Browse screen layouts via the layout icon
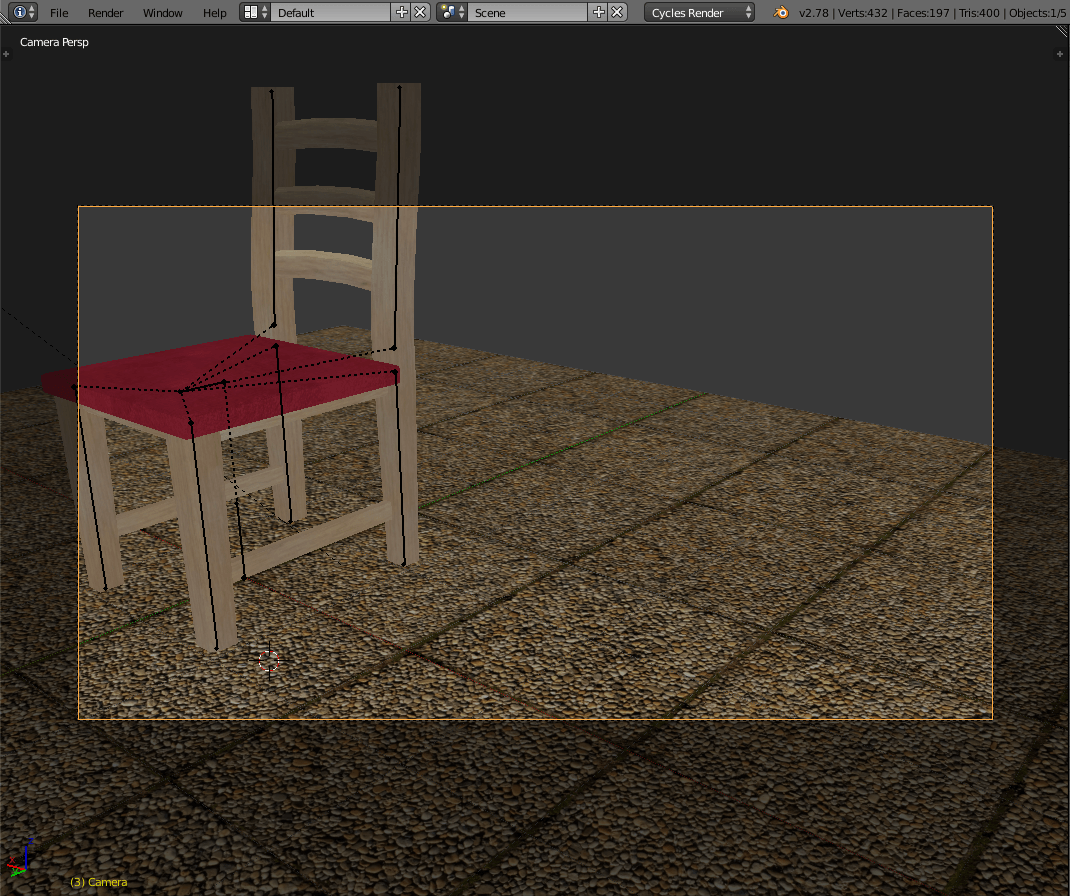The height and width of the screenshot is (896, 1070). pyautogui.click(x=256, y=13)
